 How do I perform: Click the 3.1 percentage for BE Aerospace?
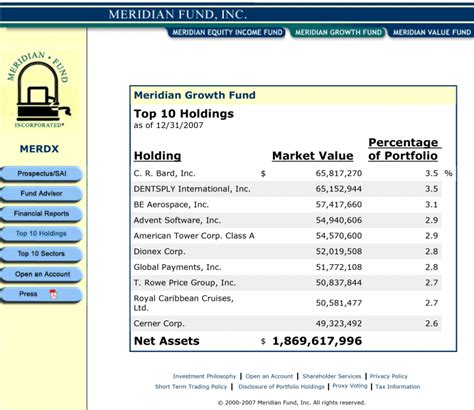pos(431,205)
